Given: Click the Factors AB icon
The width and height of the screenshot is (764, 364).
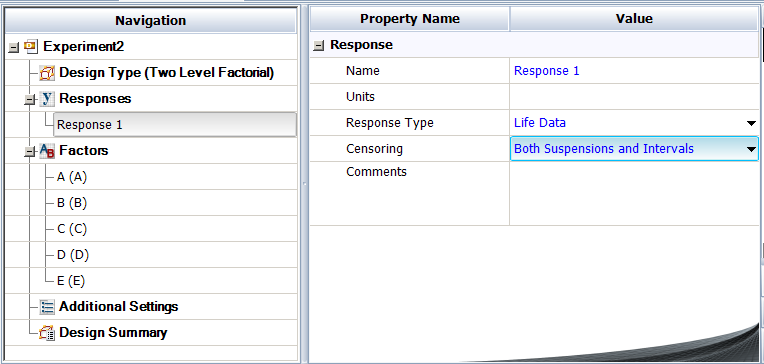Looking at the screenshot, I should point(47,151).
